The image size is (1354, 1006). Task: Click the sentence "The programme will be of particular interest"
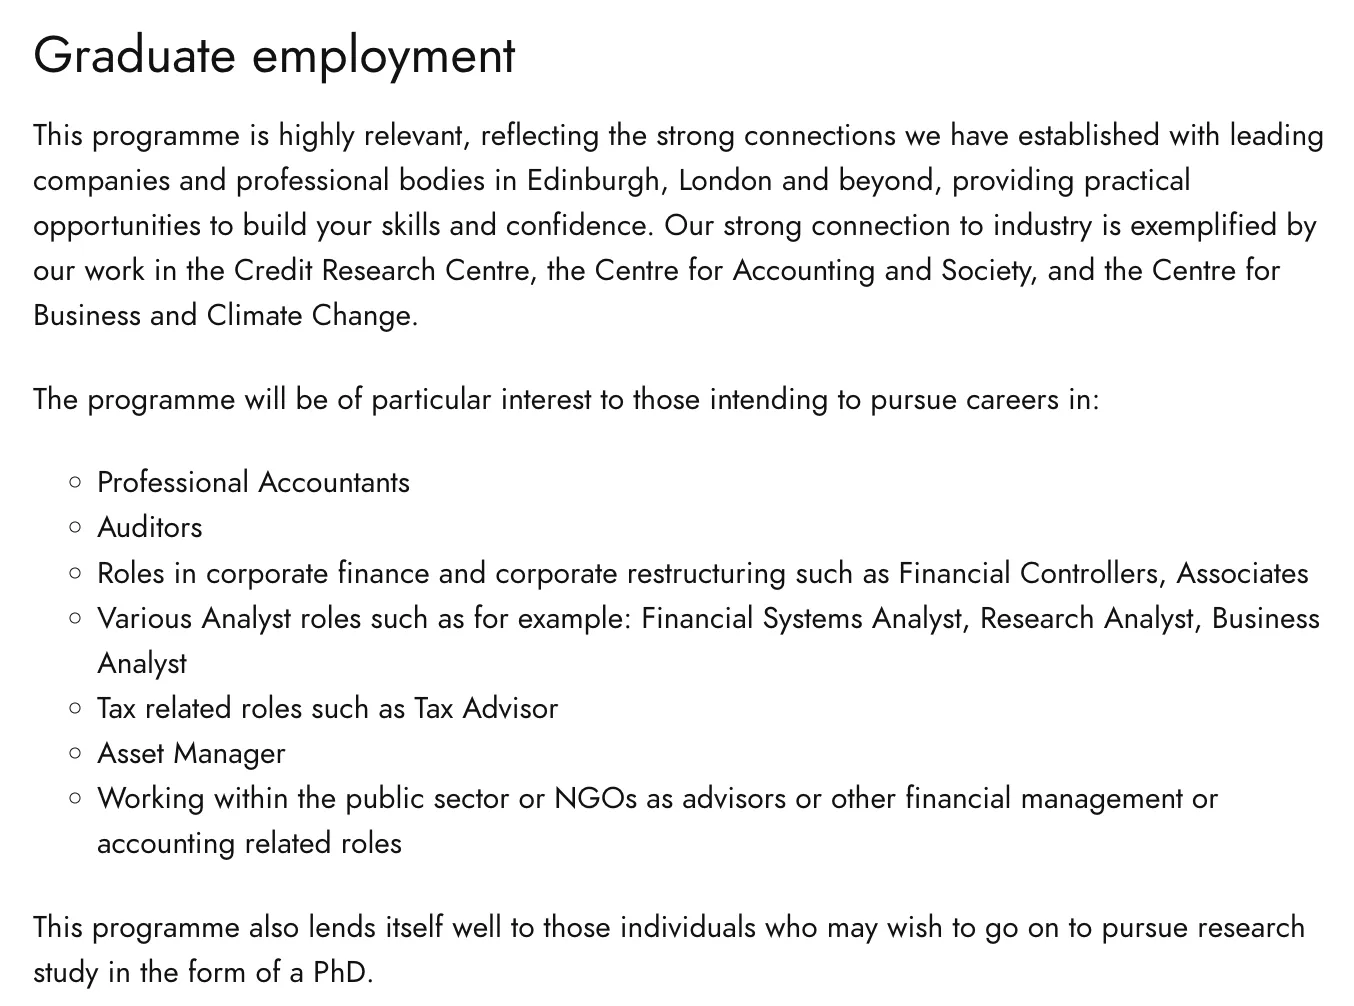click(x=565, y=400)
